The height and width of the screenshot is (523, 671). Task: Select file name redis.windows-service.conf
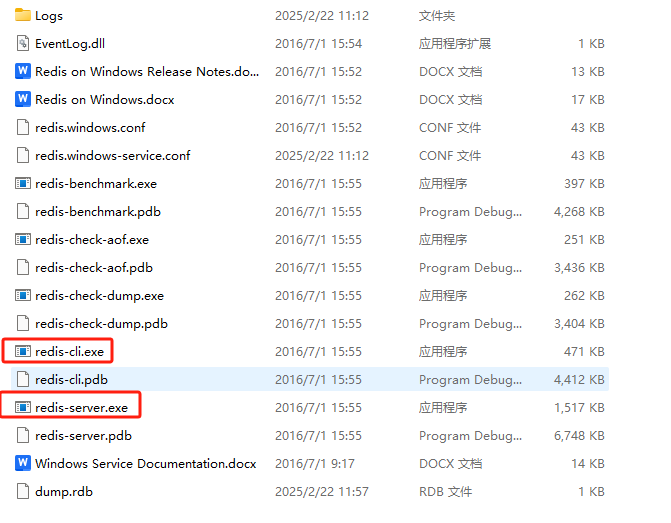(113, 156)
